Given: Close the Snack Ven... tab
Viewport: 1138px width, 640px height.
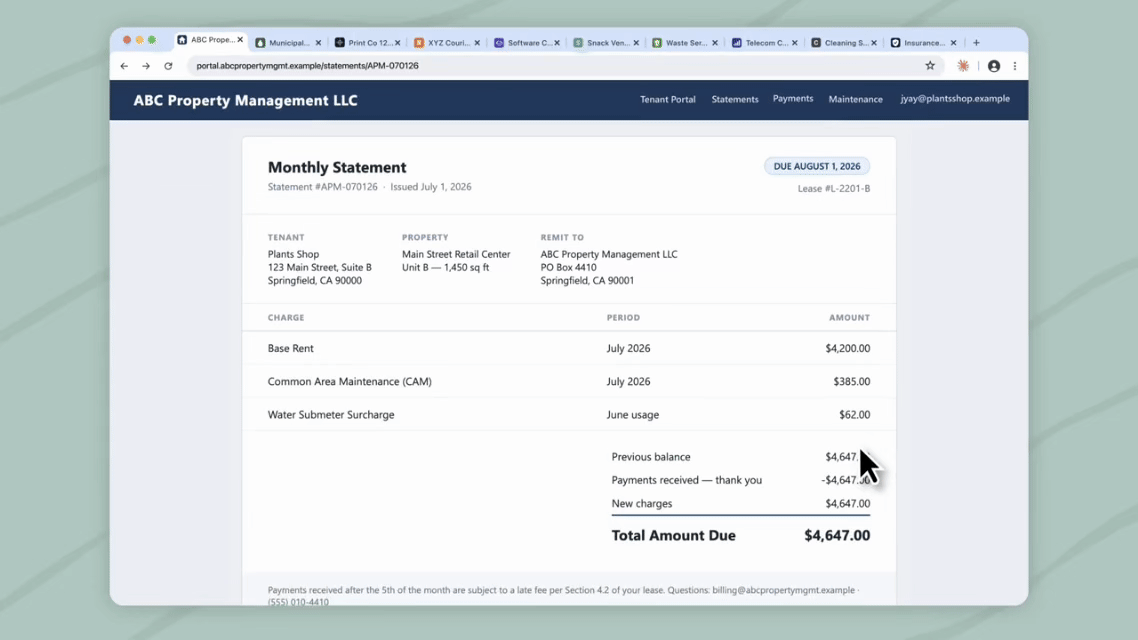Looking at the screenshot, I should coord(636,43).
